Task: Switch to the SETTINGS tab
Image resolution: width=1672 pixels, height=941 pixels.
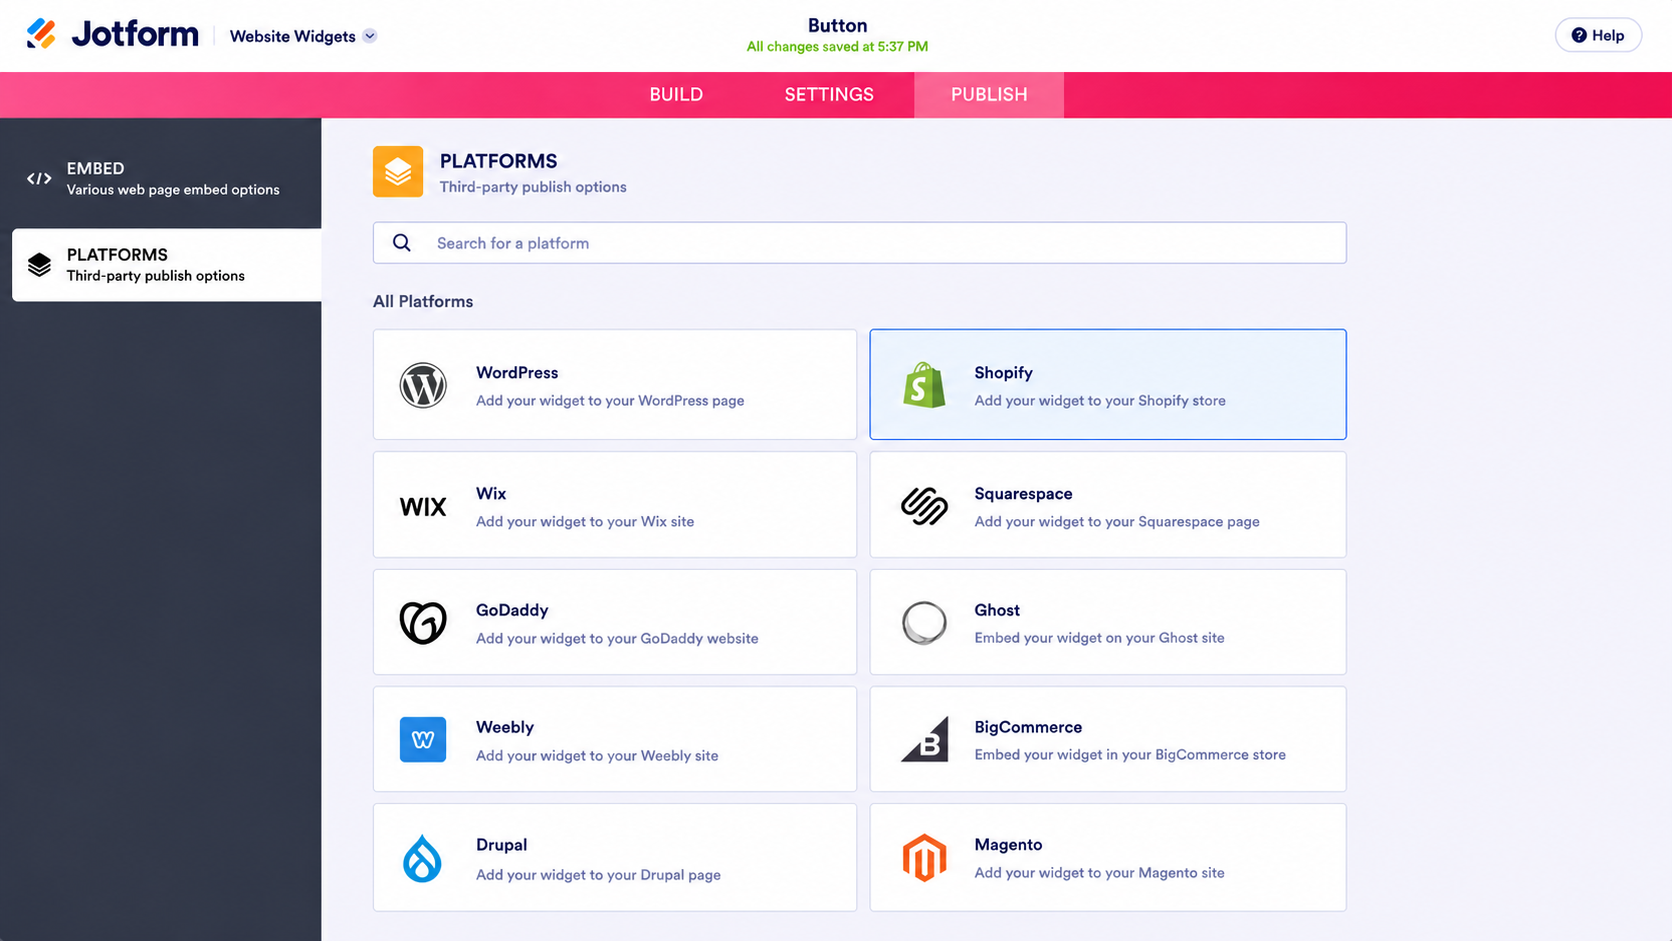Action: (x=829, y=95)
